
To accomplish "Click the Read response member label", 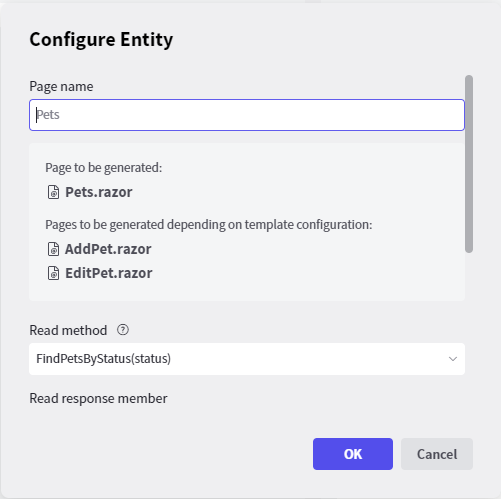I will point(98,399).
